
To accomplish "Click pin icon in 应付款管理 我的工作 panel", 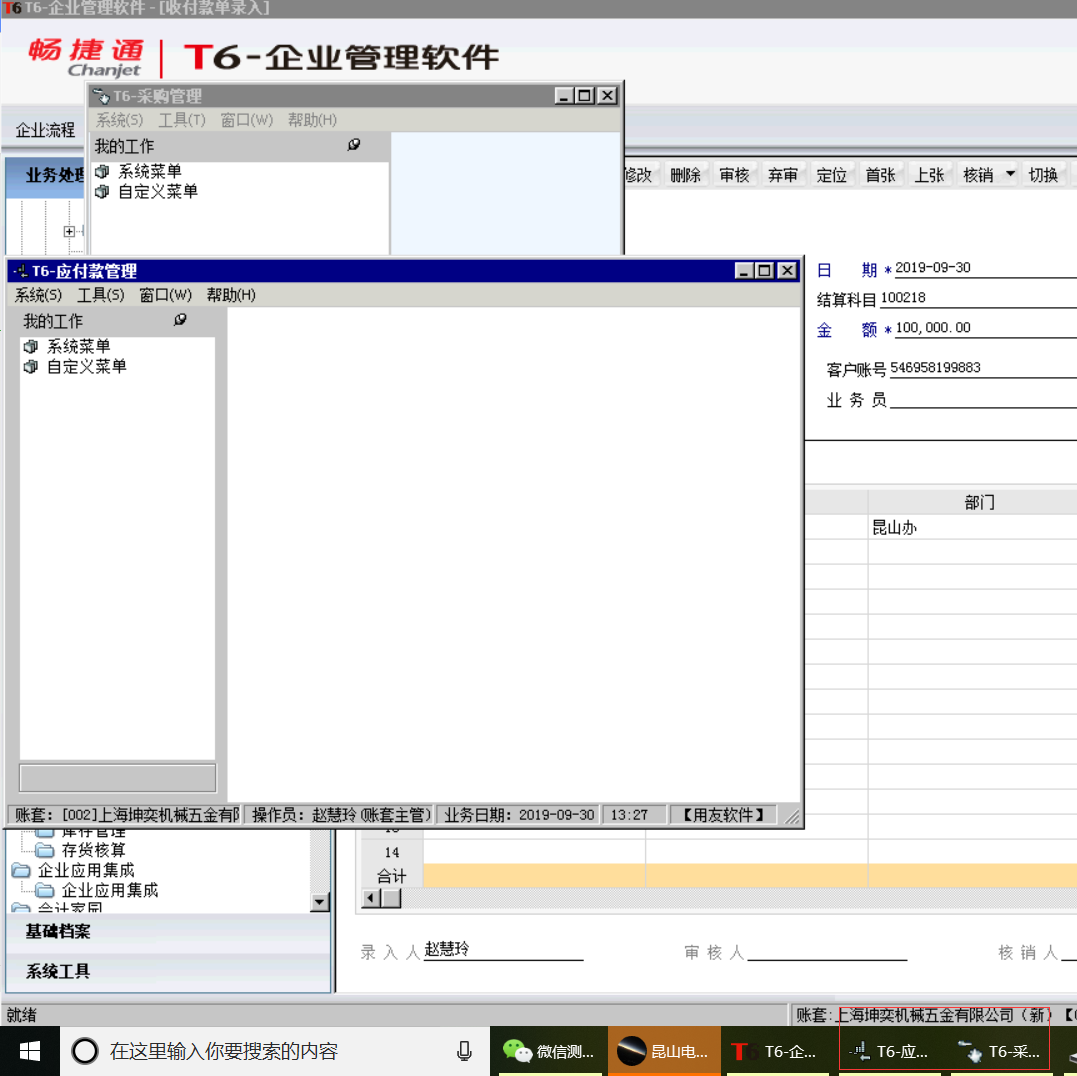I will coord(180,319).
